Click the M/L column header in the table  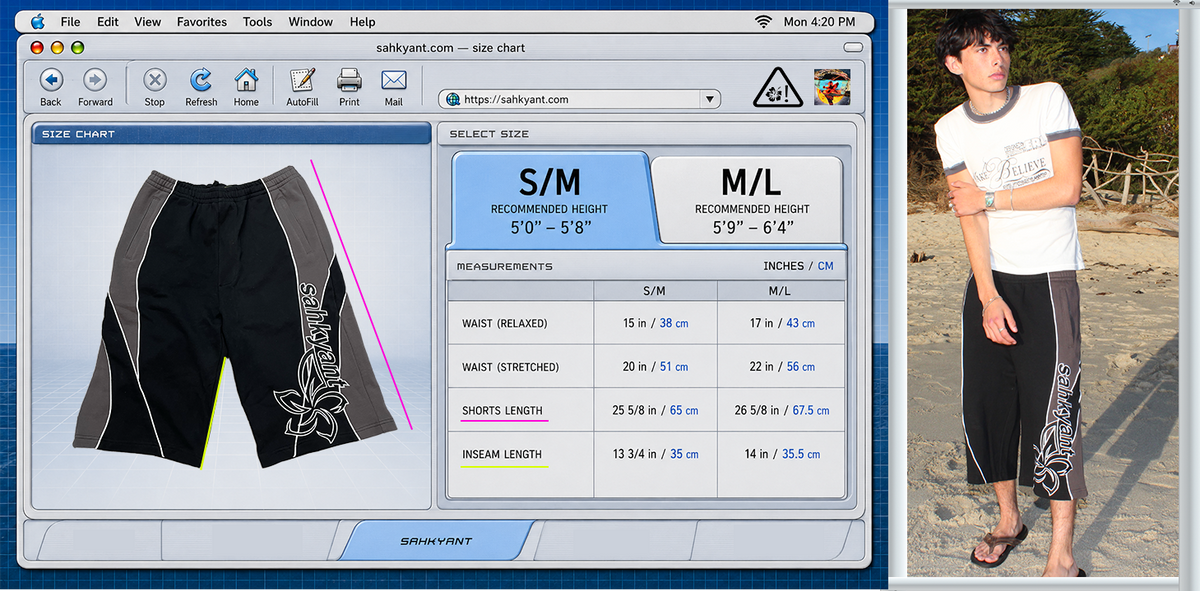tap(780, 290)
